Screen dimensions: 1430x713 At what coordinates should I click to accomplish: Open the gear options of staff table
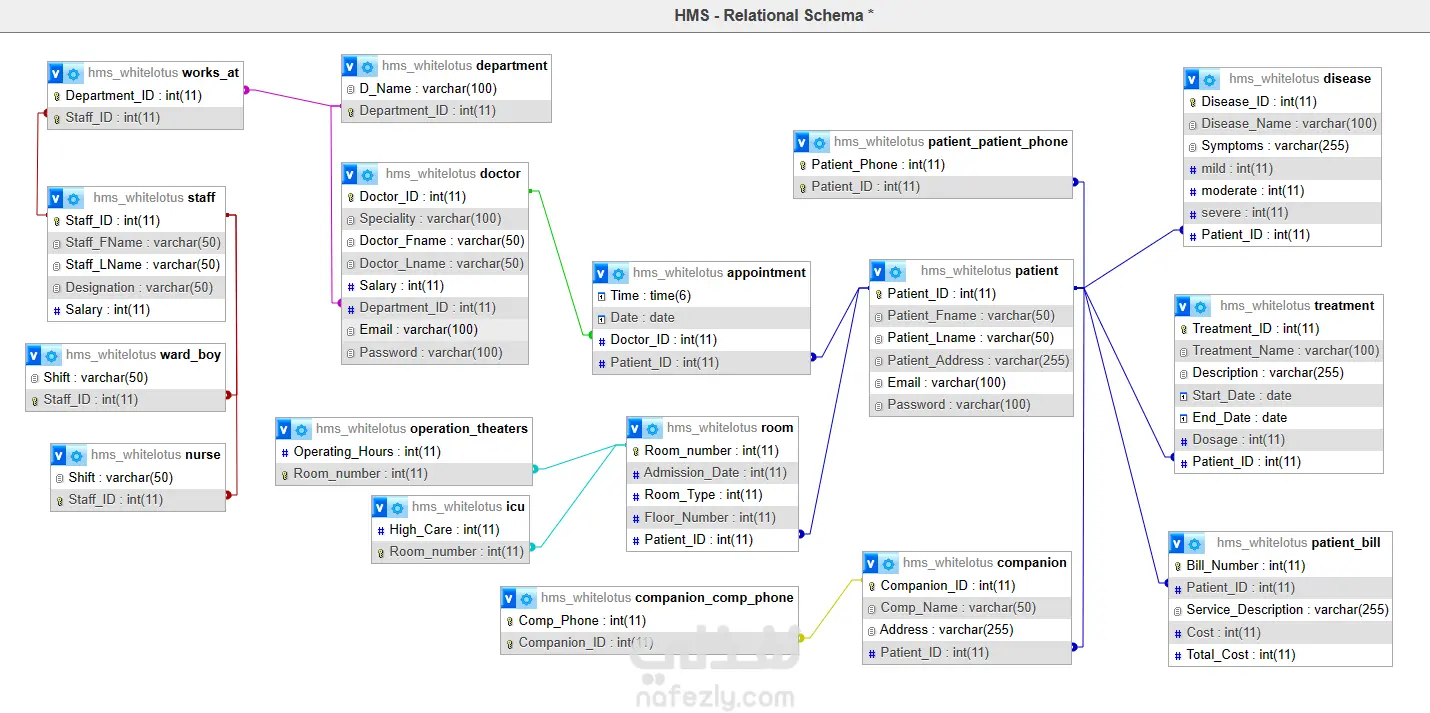coord(74,198)
